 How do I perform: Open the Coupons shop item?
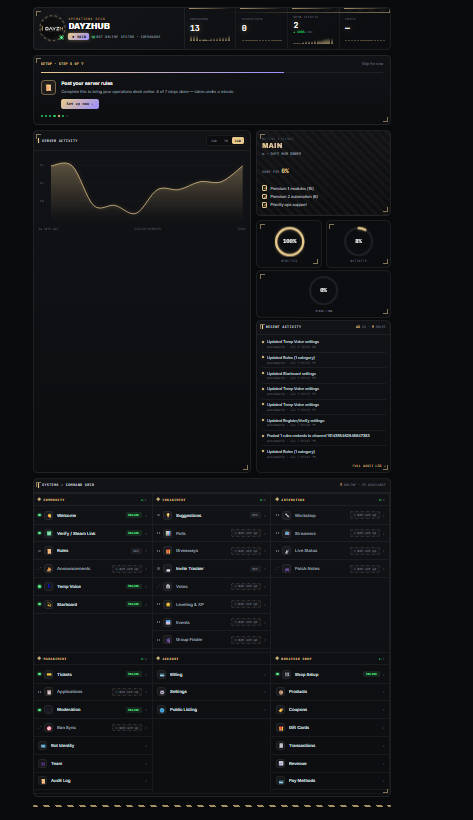(331, 710)
